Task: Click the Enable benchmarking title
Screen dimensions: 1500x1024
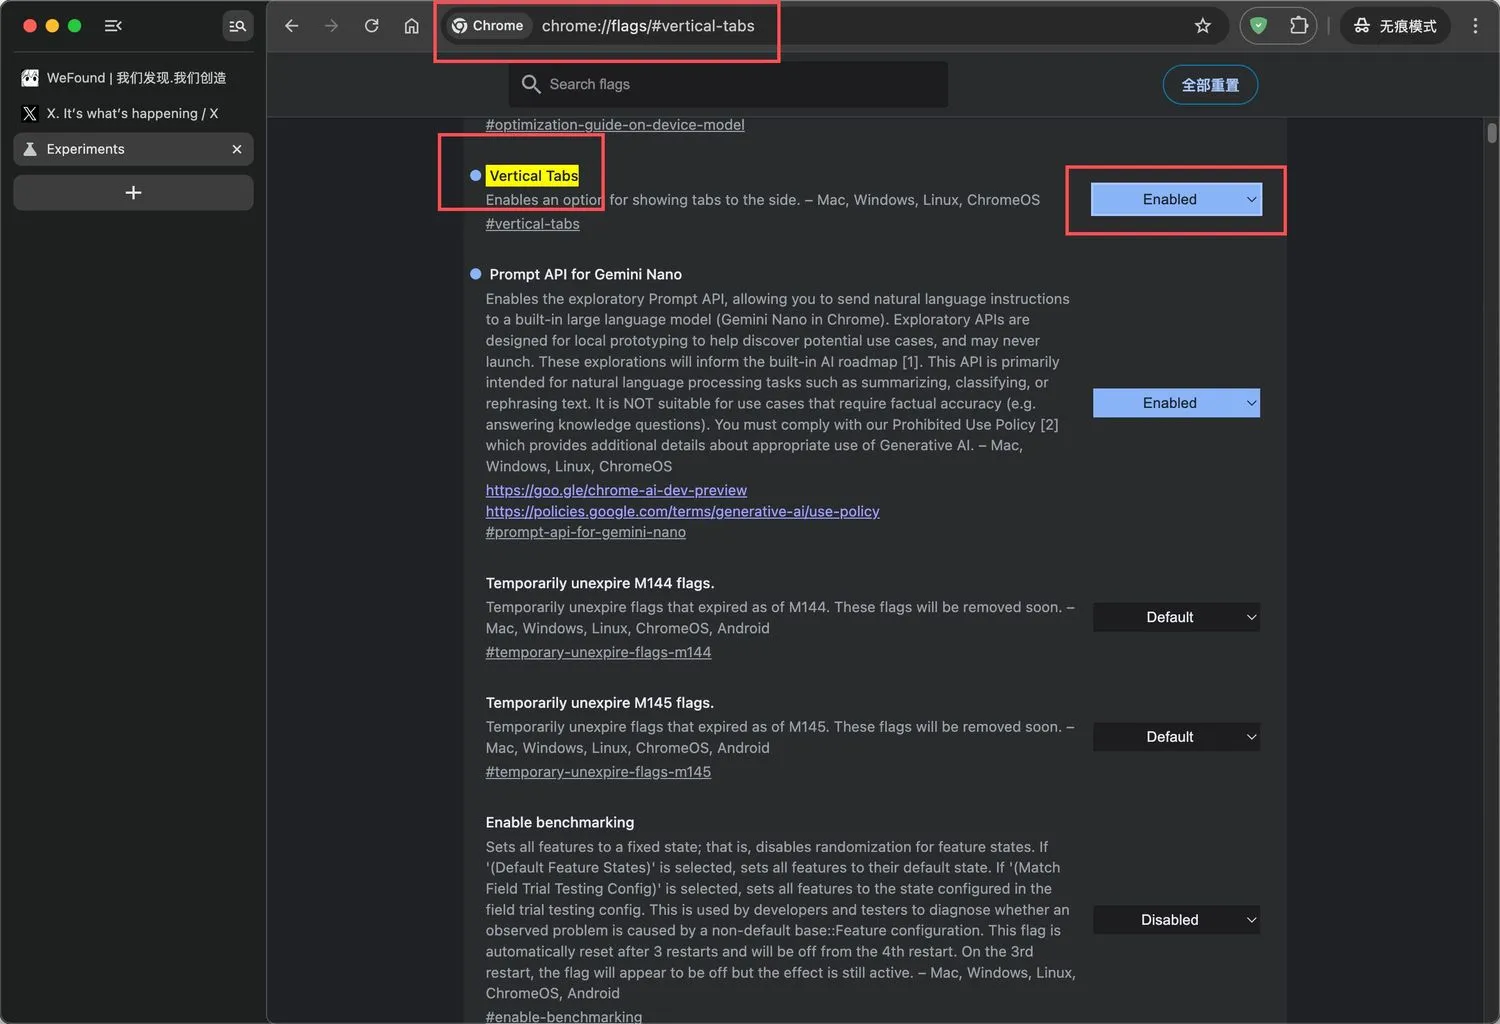Action: coord(560,822)
